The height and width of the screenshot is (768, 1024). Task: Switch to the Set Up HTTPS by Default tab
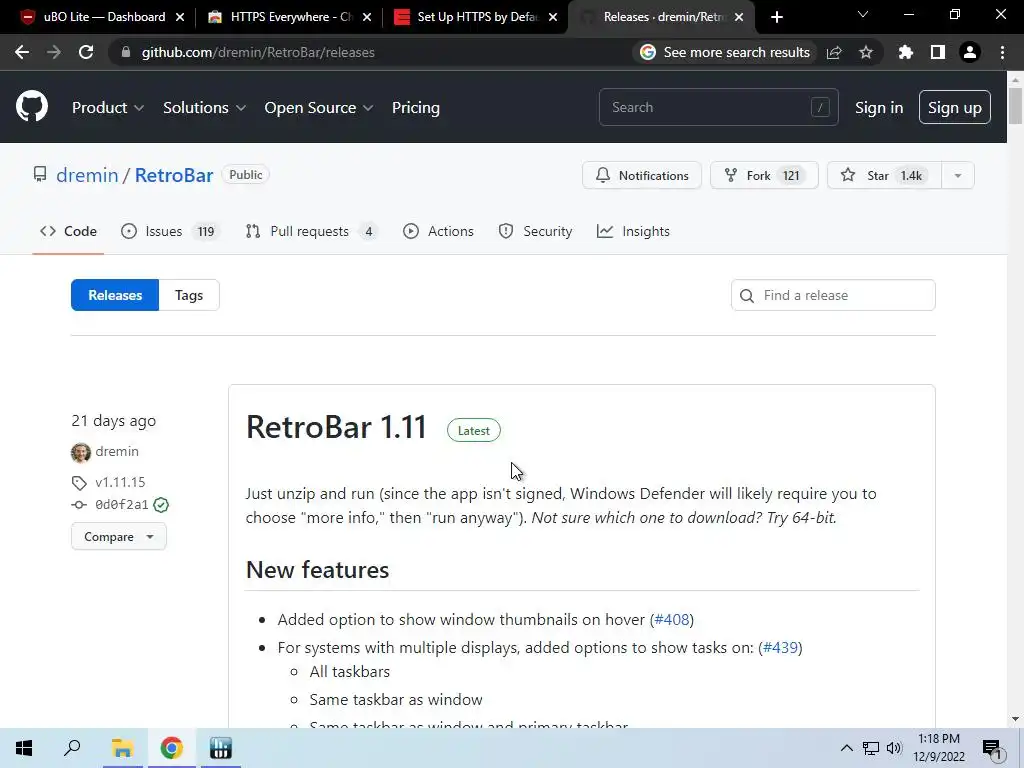tap(476, 17)
